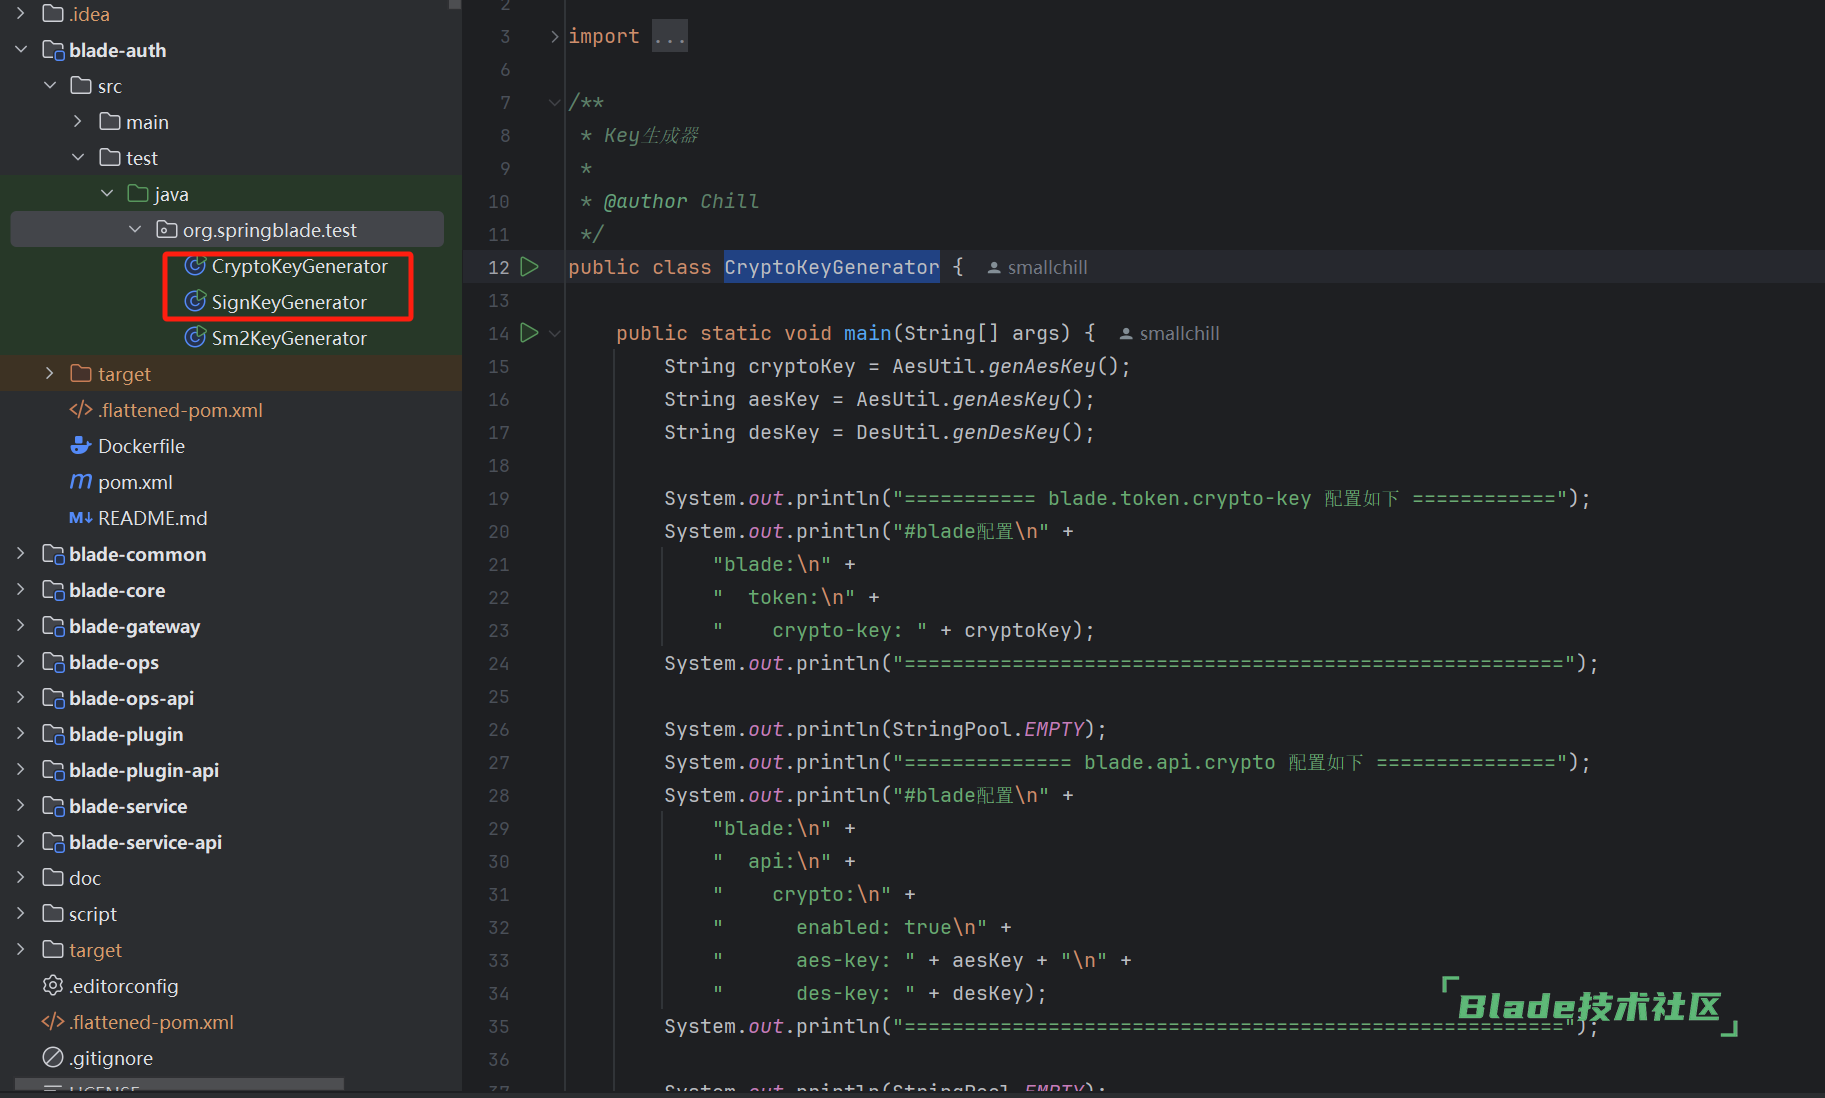Viewport: 1825px width, 1098px height.
Task: Expand the blade-ops-api module
Action: tap(21, 697)
